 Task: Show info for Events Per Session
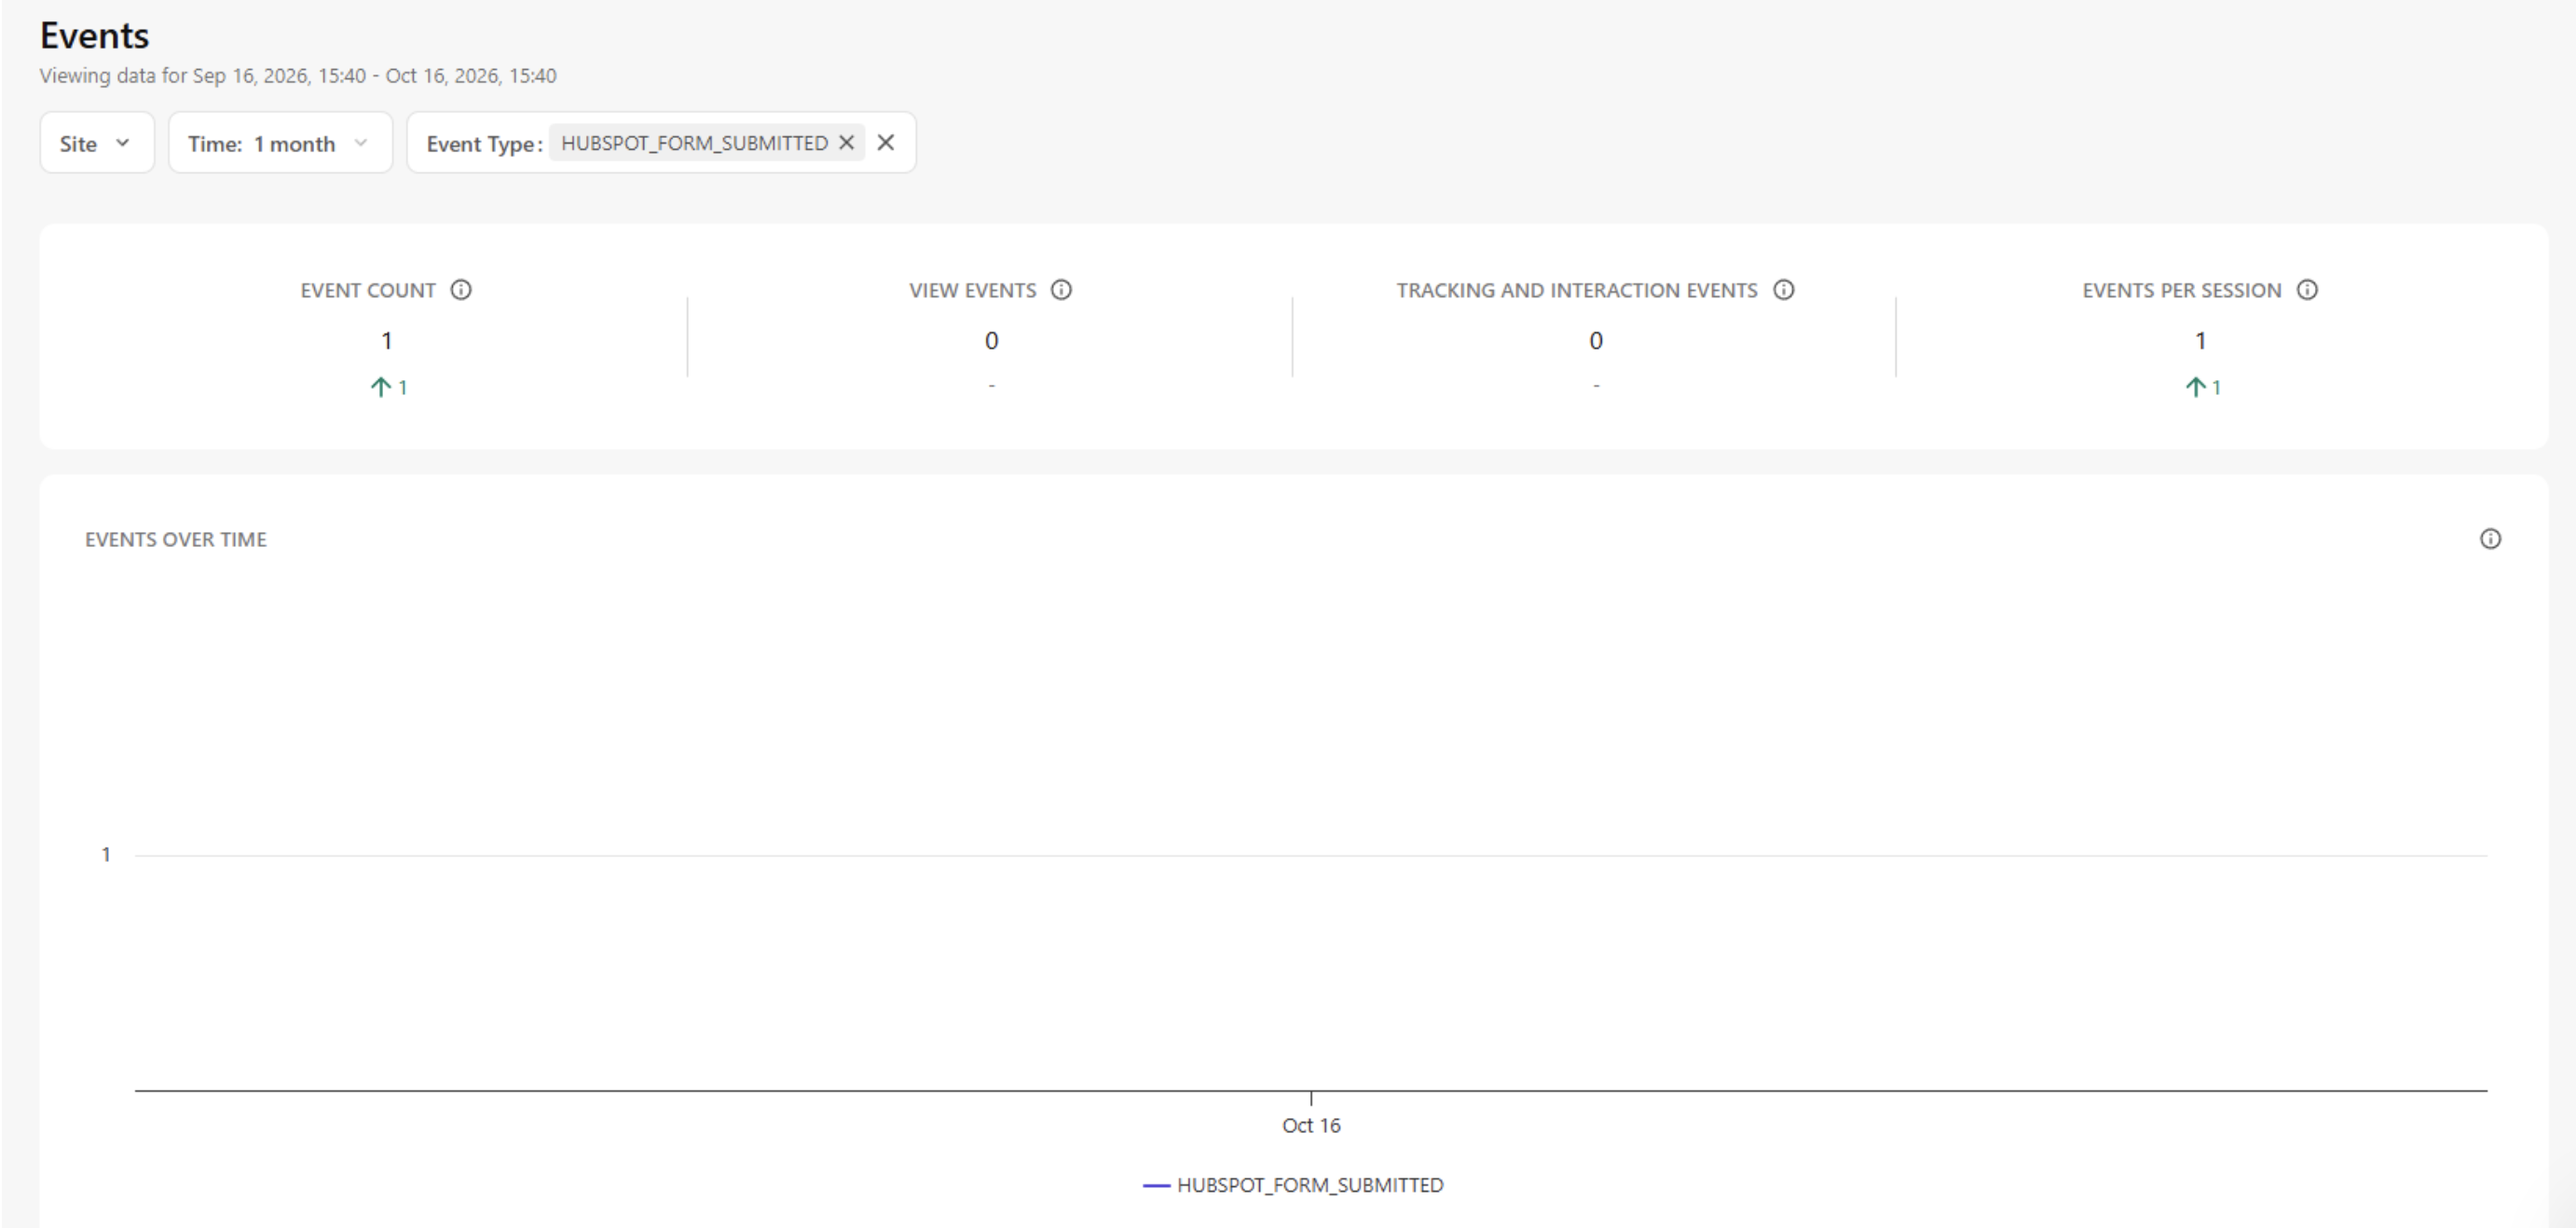(x=2307, y=290)
